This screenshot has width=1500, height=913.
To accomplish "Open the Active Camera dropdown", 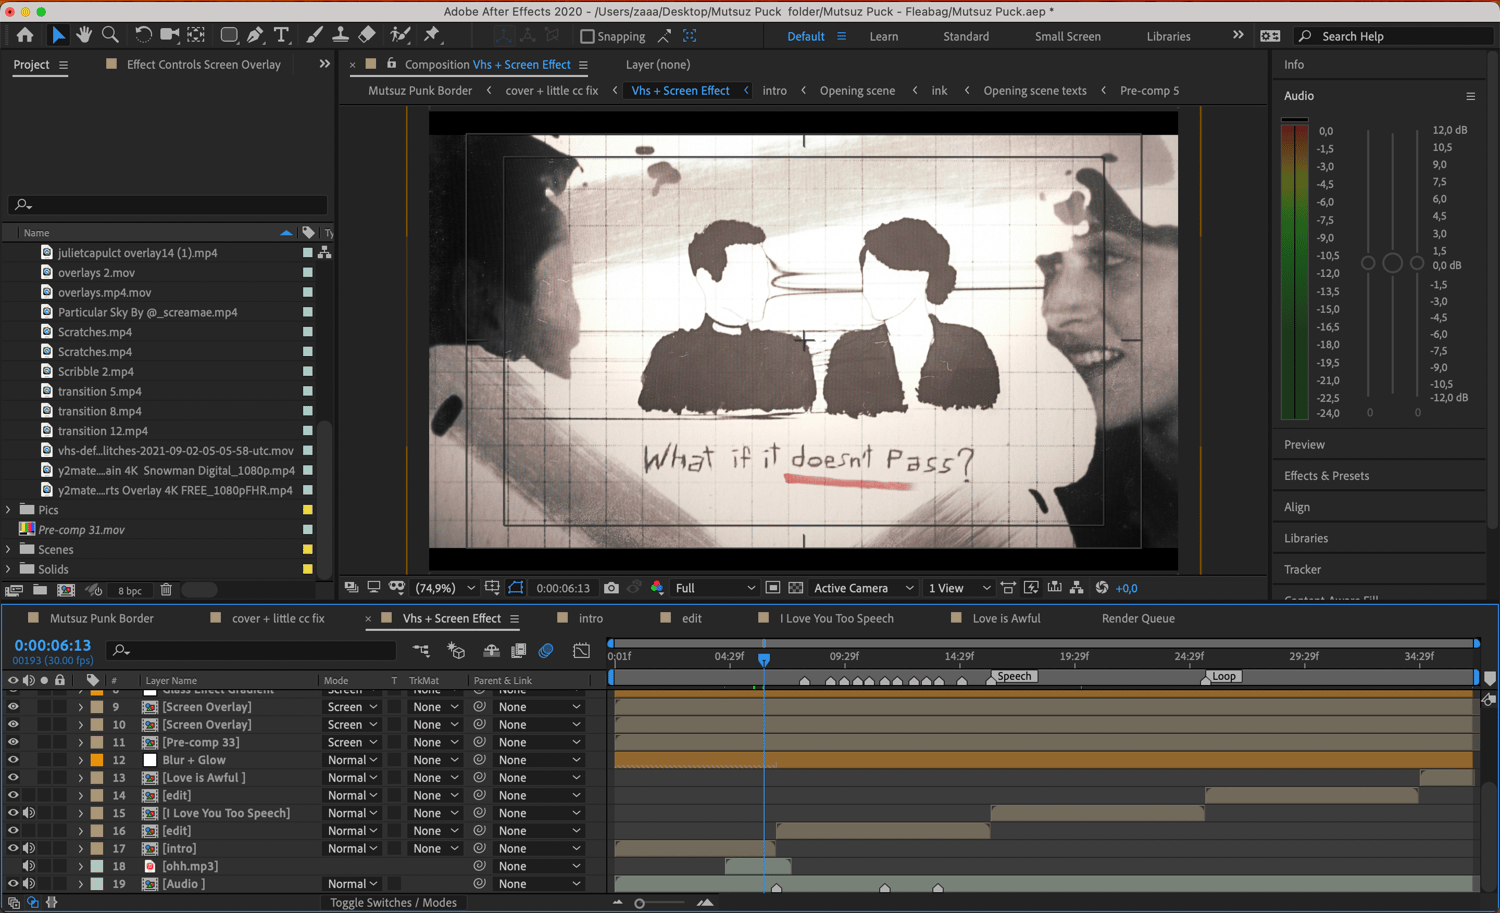I will (x=863, y=588).
